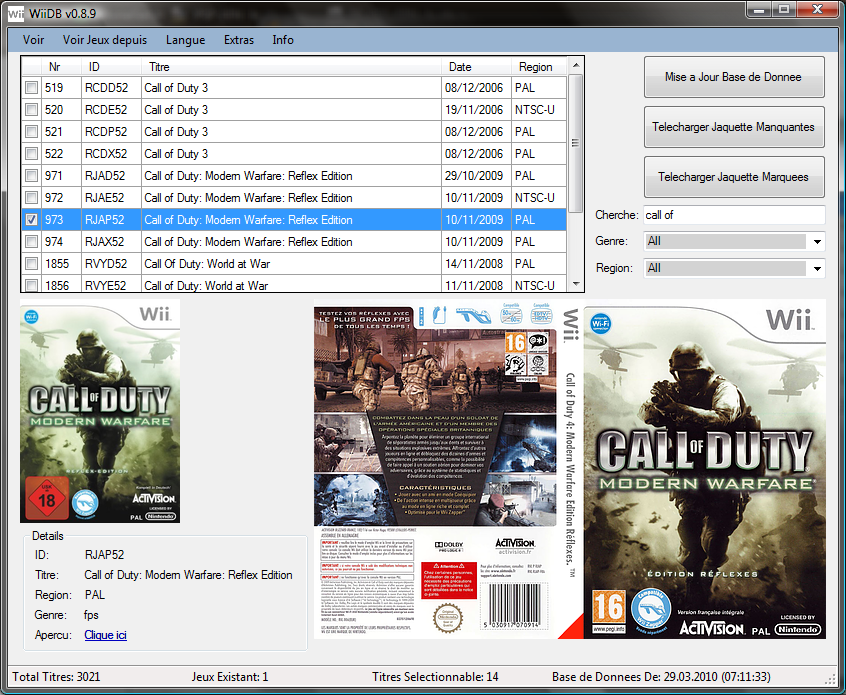
Task: Expand the Region filter dropdown
Action: (x=817, y=268)
